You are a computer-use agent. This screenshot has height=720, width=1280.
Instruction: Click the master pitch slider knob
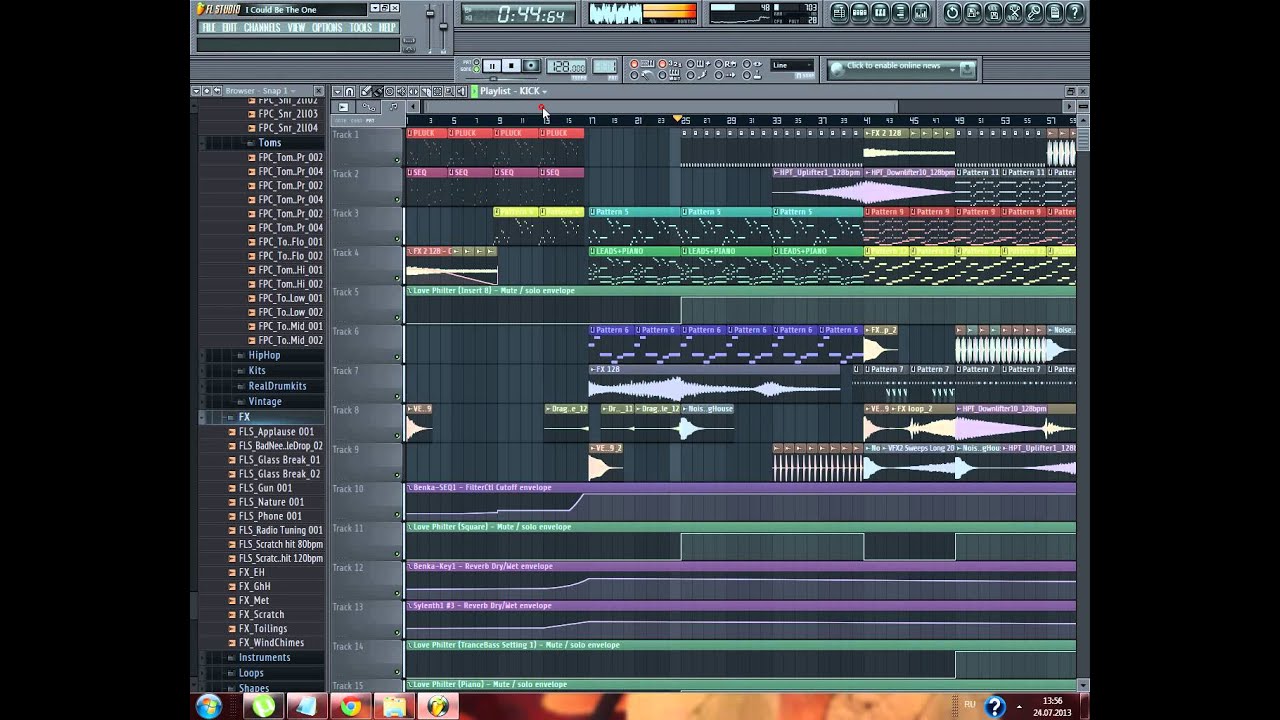444,26
